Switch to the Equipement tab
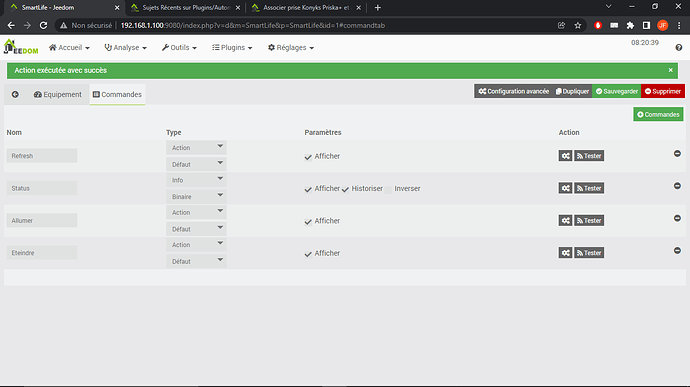The width and height of the screenshot is (690, 387). (58, 94)
